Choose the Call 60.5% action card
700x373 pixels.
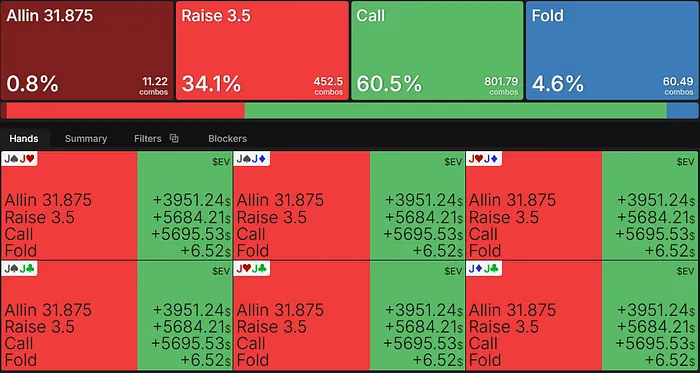[x=437, y=50]
